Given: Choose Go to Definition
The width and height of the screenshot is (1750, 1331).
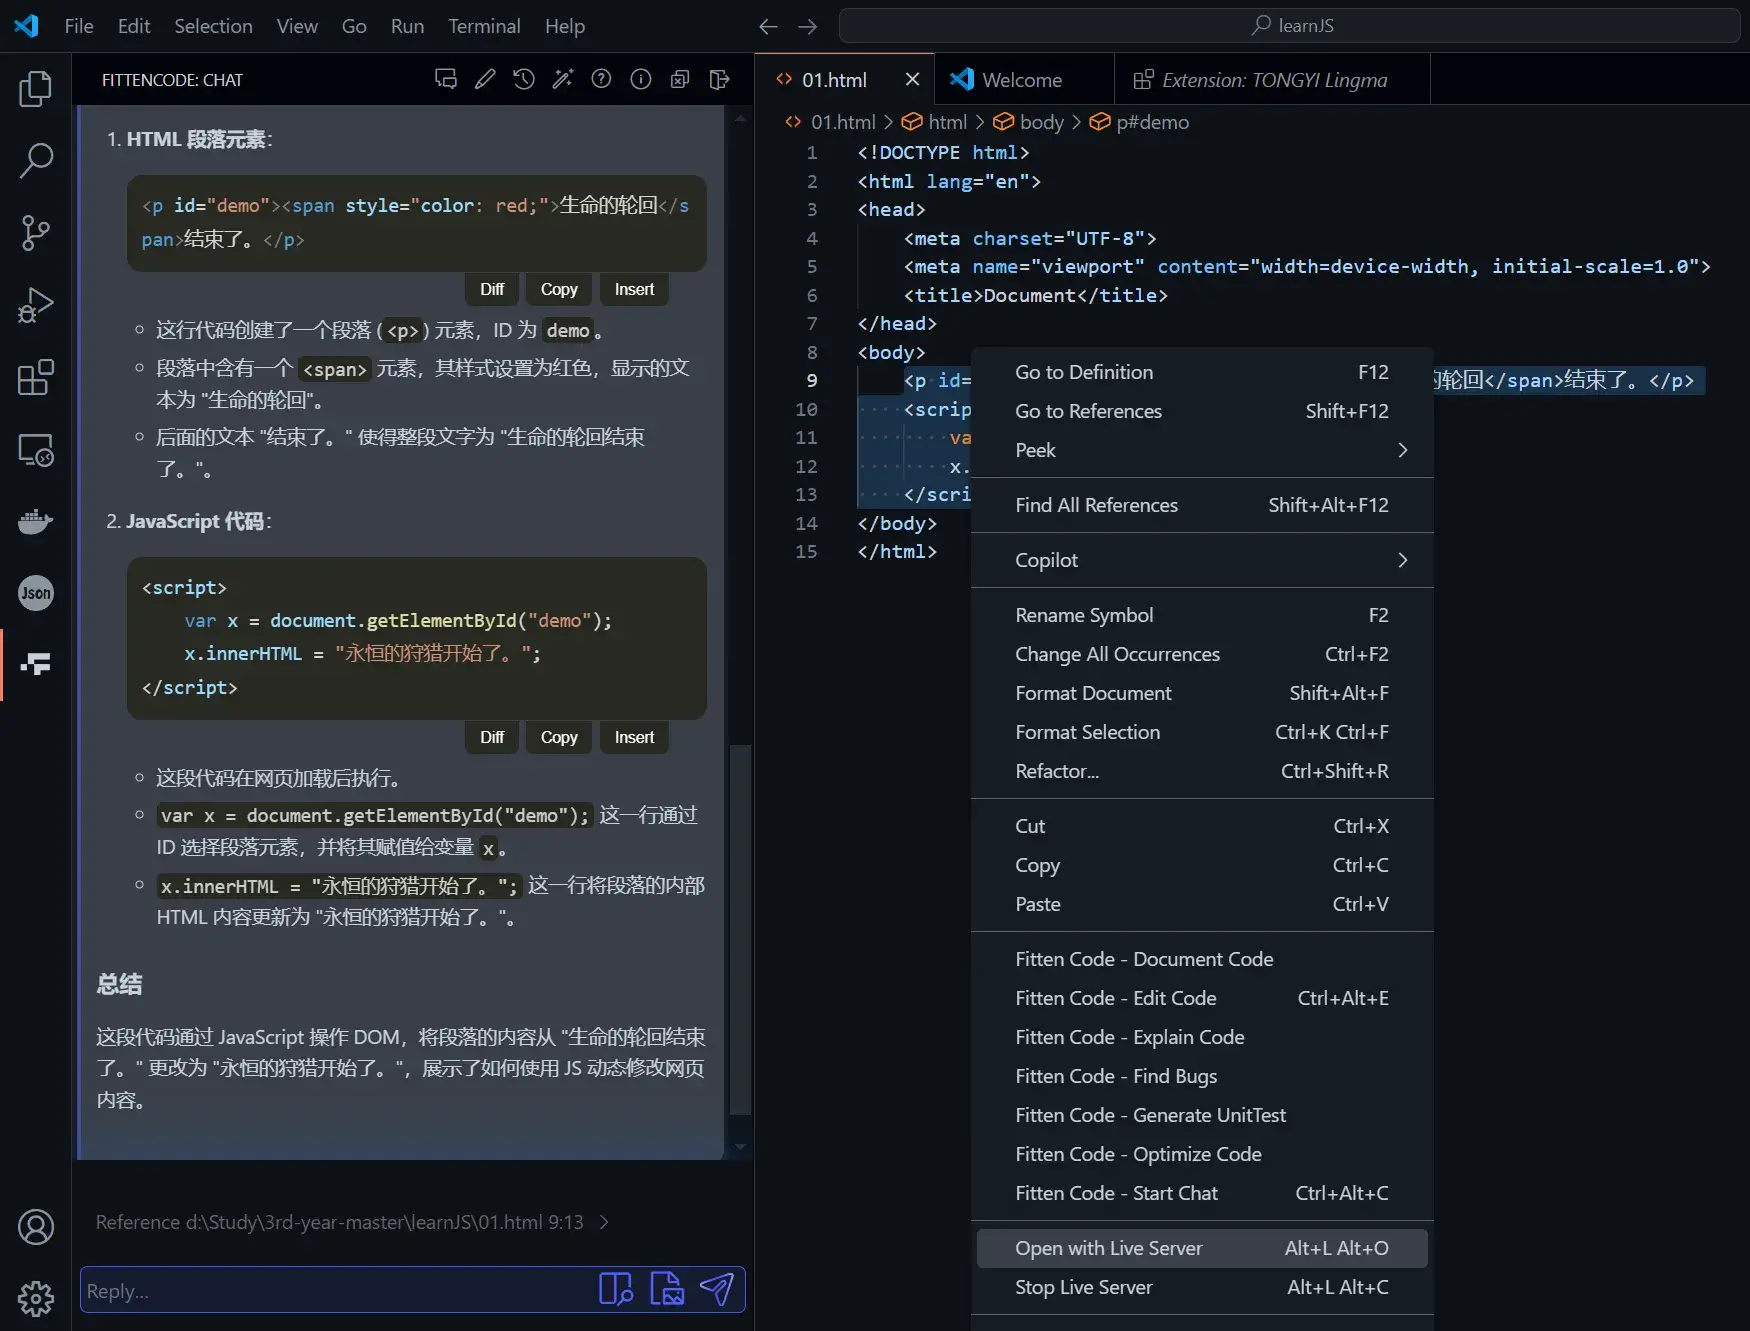Looking at the screenshot, I should (x=1202, y=372).
